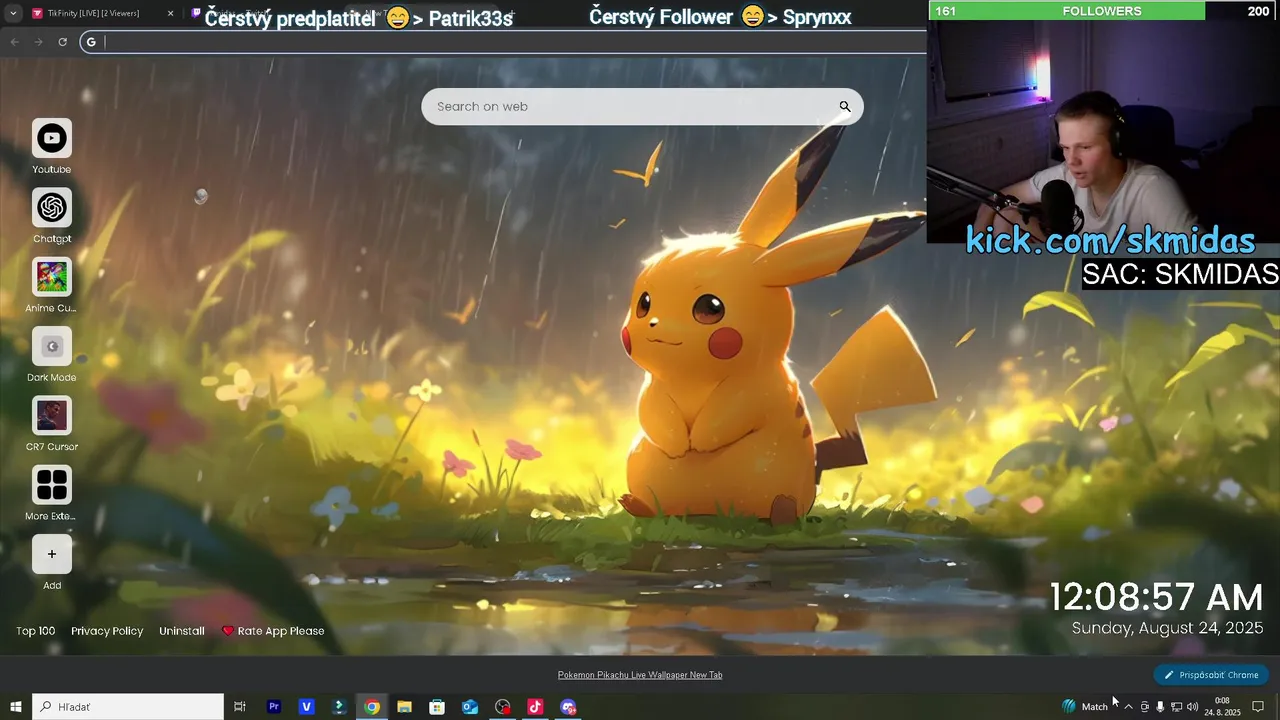1280x720 pixels.
Task: Click the microphone tray icon
Action: [x=1160, y=707]
